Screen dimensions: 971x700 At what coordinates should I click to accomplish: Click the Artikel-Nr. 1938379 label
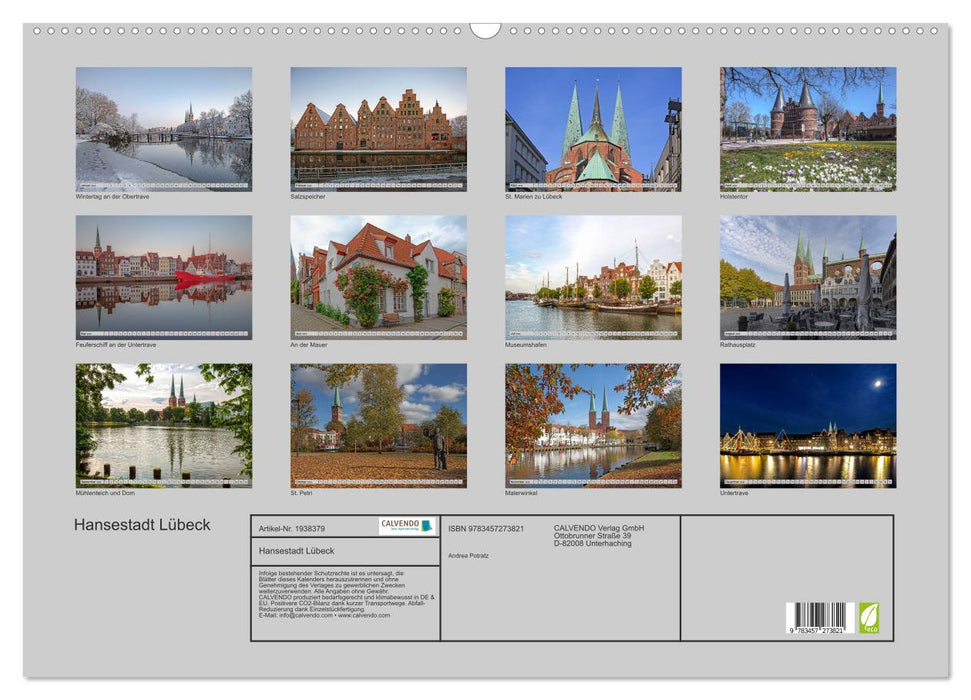pyautogui.click(x=292, y=531)
